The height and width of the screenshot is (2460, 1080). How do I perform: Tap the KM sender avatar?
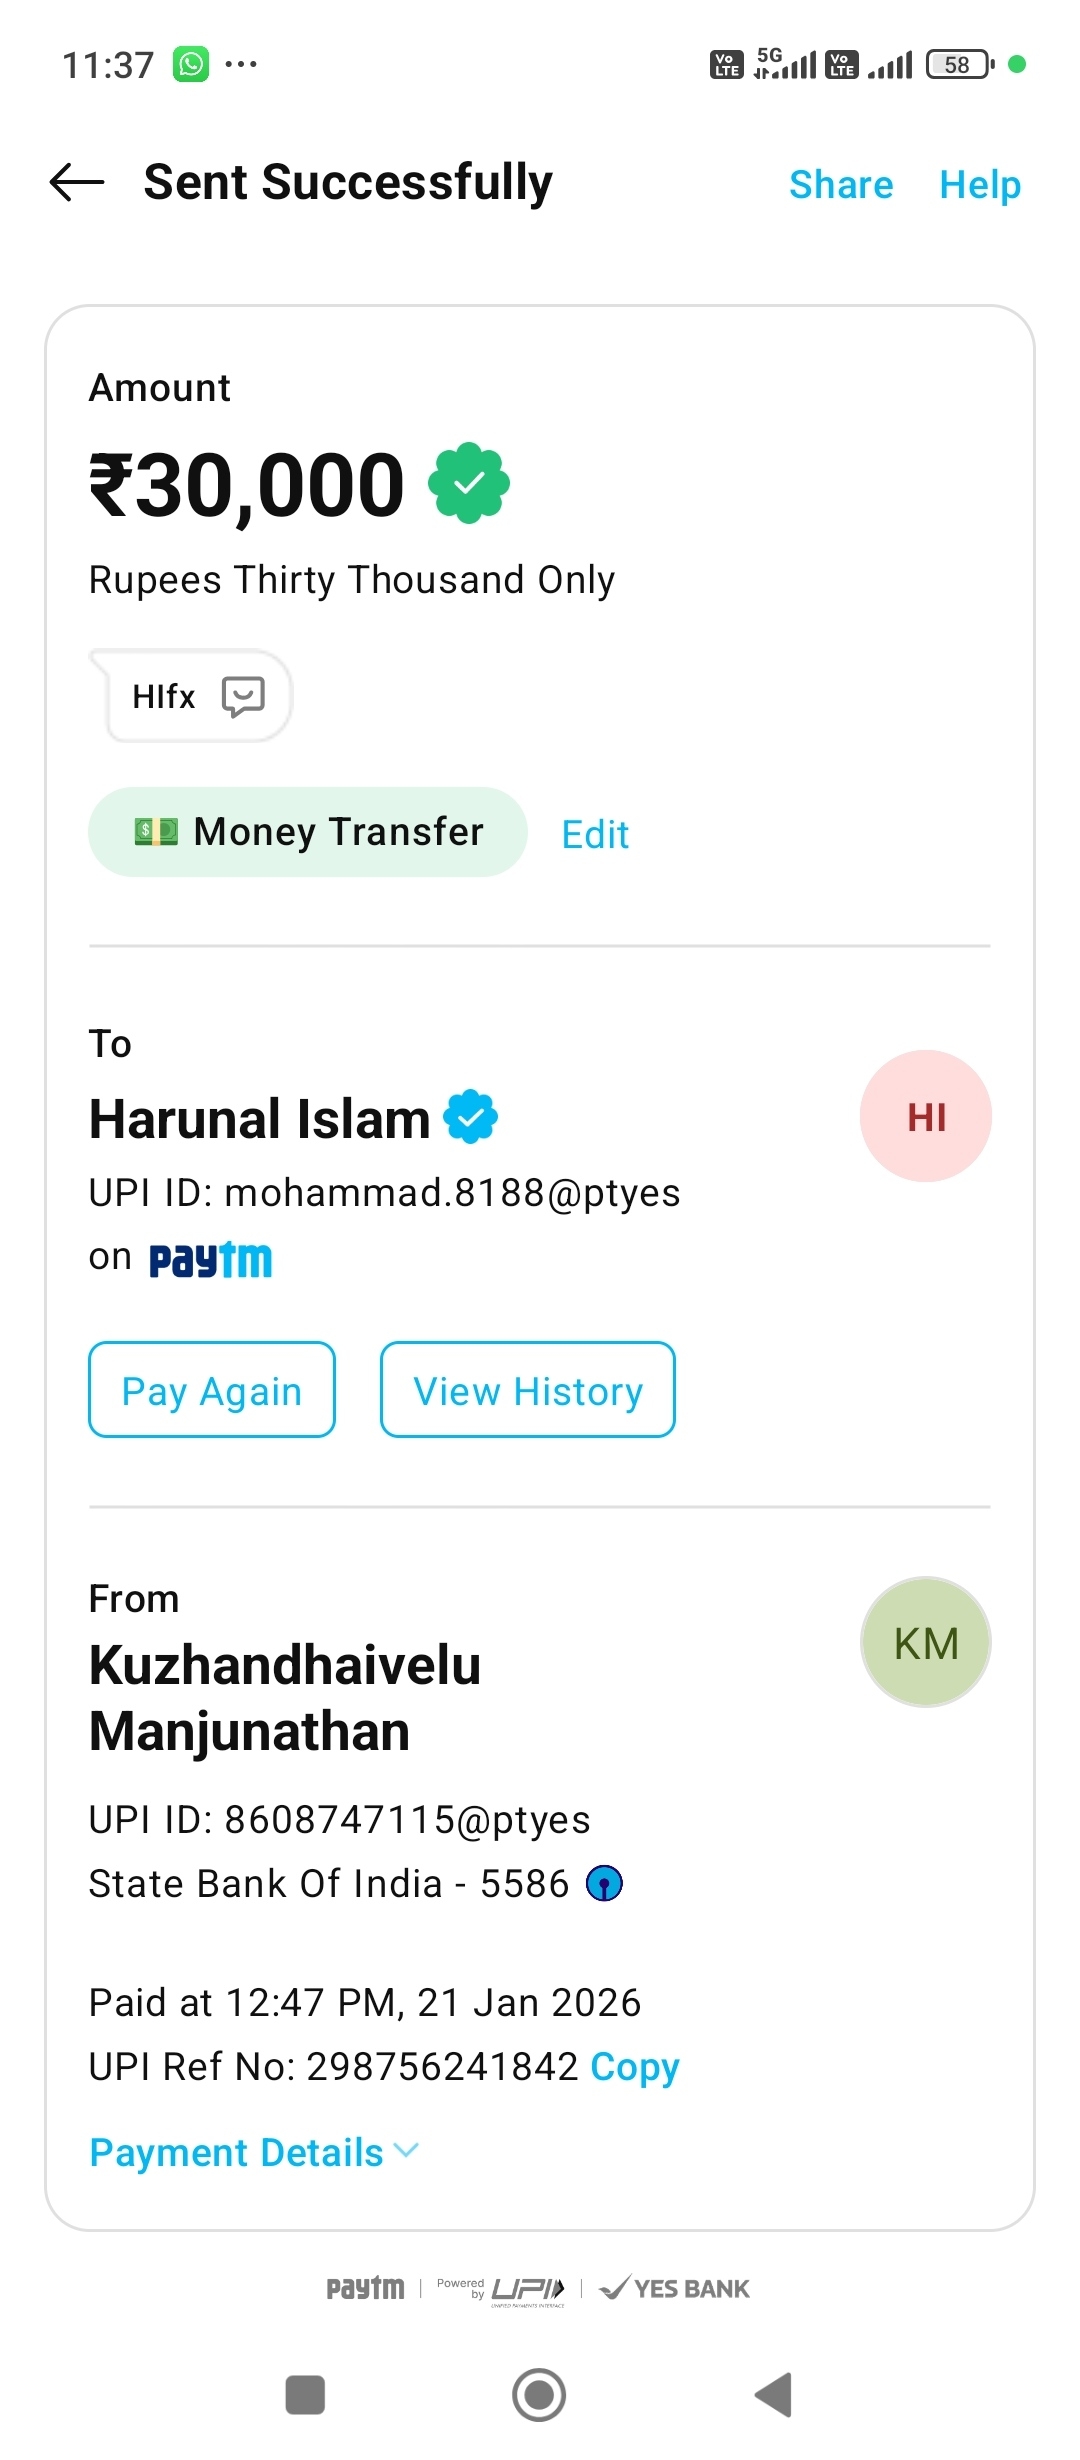(x=925, y=1642)
